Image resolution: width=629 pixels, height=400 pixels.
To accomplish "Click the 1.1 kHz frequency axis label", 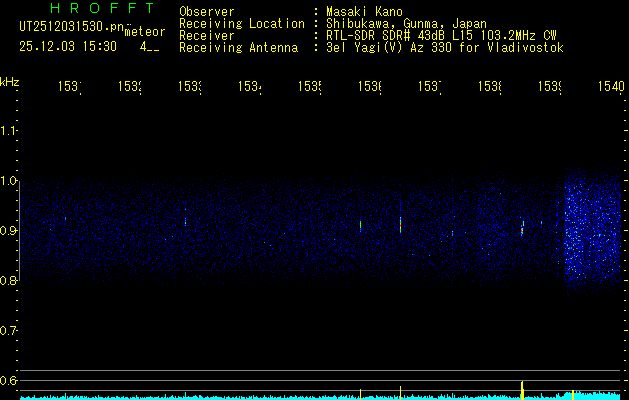I will [8, 130].
